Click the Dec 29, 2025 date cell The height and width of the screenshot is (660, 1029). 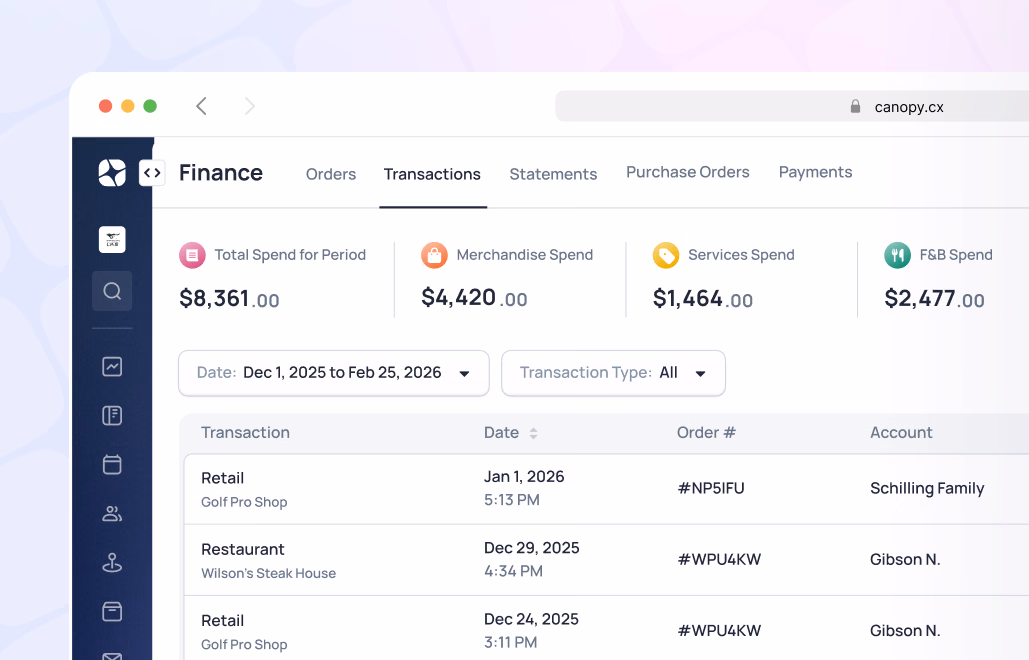[532, 559]
